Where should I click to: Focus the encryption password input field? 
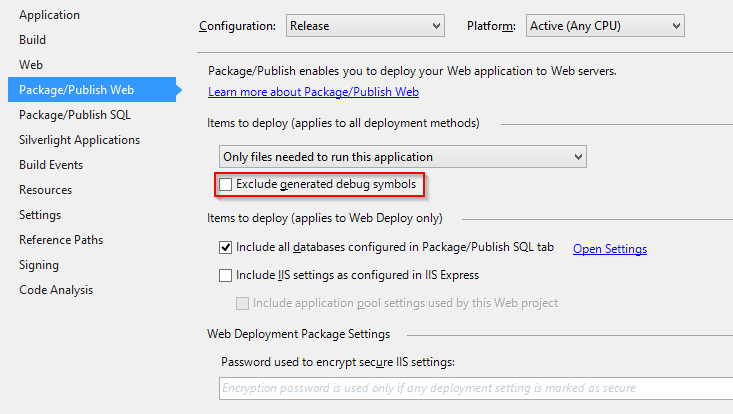[x=476, y=388]
